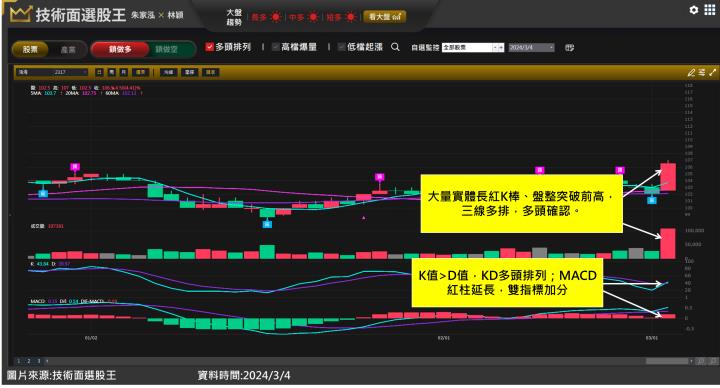Go to chart page 3
This screenshot has height=388, width=720.
(x=39, y=361)
